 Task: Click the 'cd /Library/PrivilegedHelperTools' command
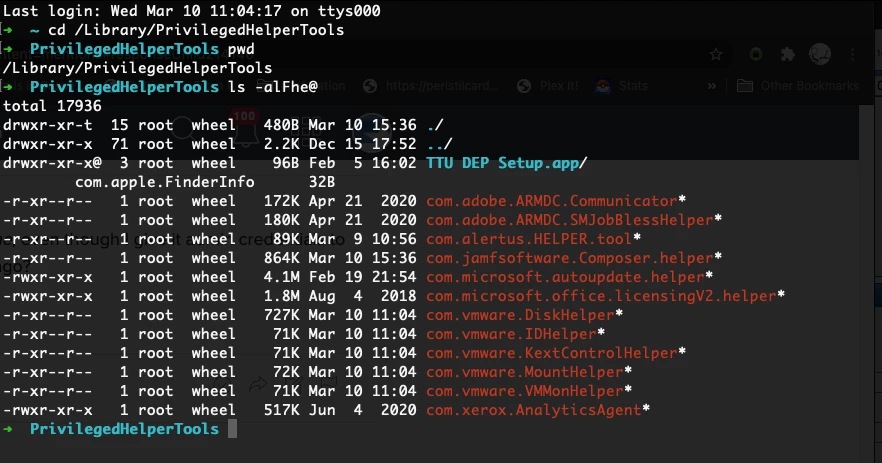pos(196,30)
